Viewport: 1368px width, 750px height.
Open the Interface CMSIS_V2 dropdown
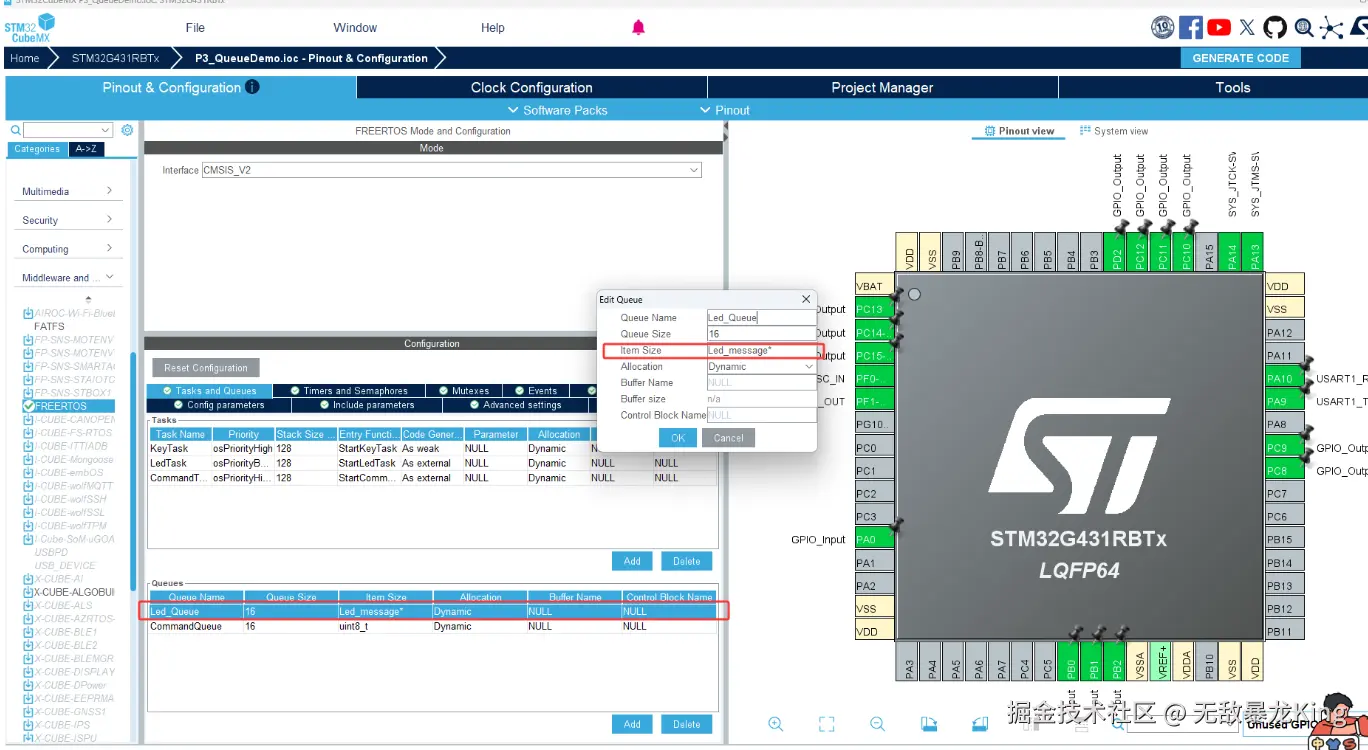(x=451, y=171)
